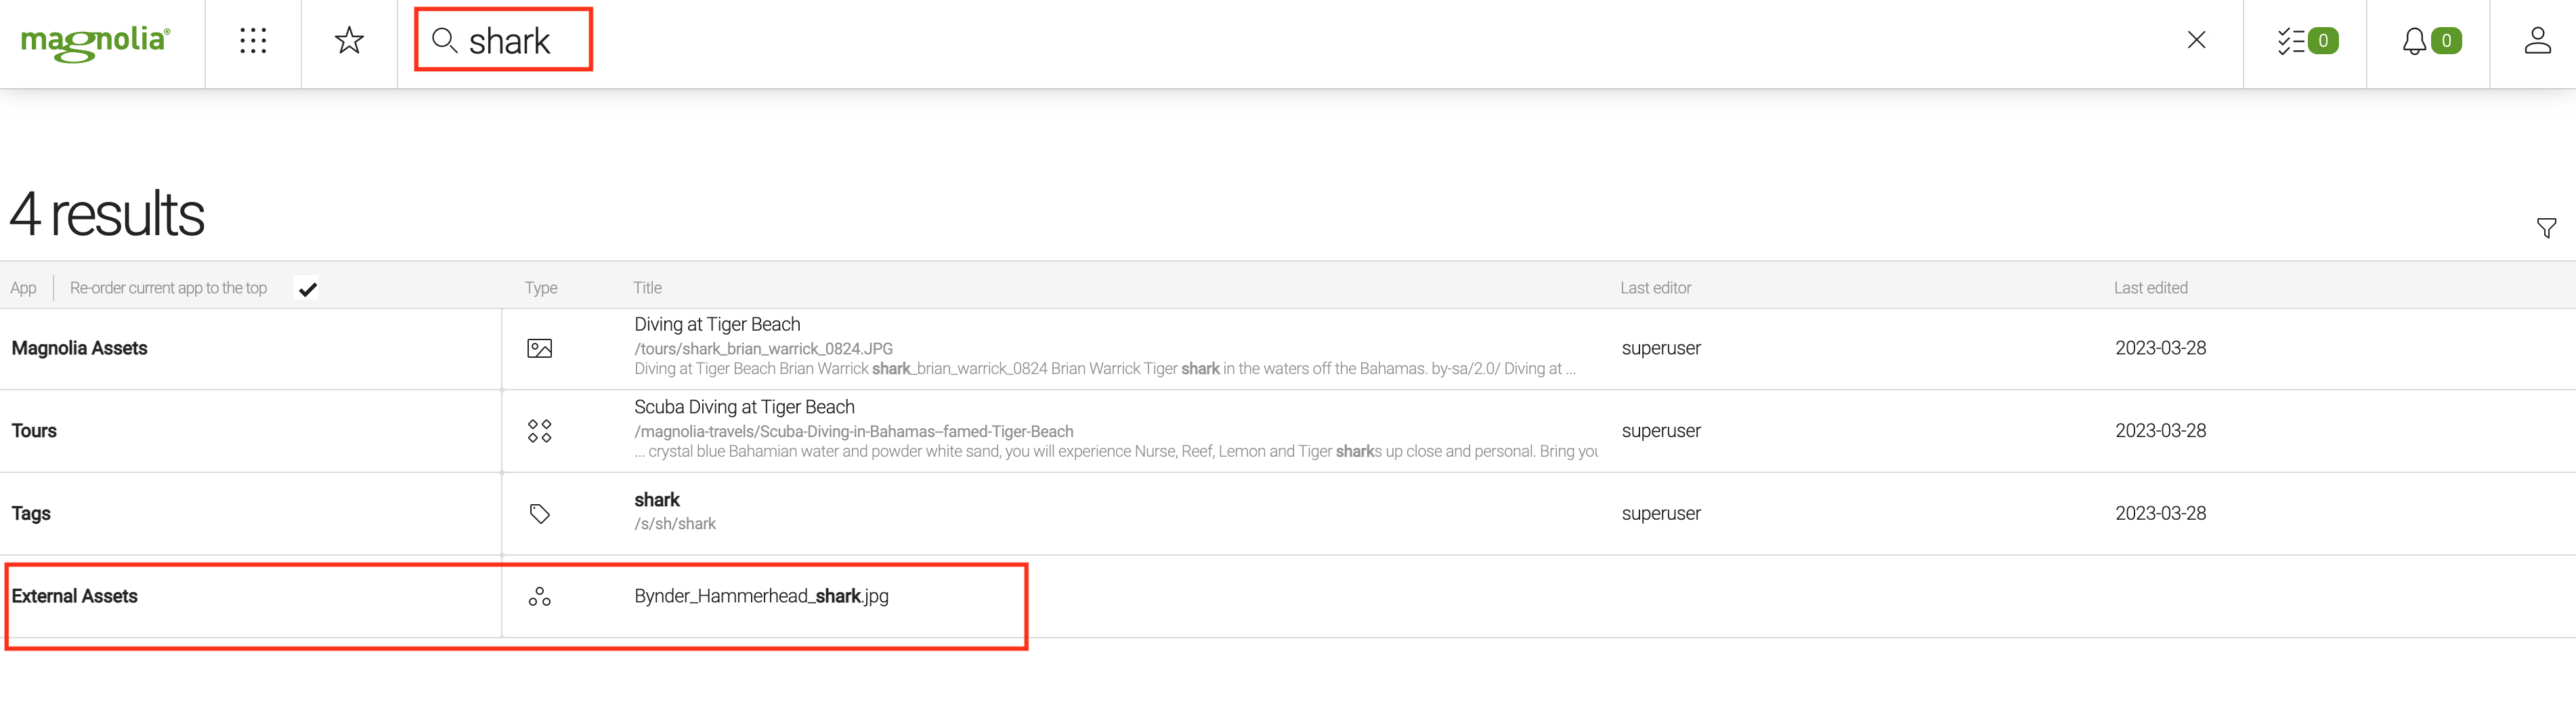Click 2023-03-28 date in Magnolia Assets row
Viewport: 2576px width, 721px height.
[2160, 348]
